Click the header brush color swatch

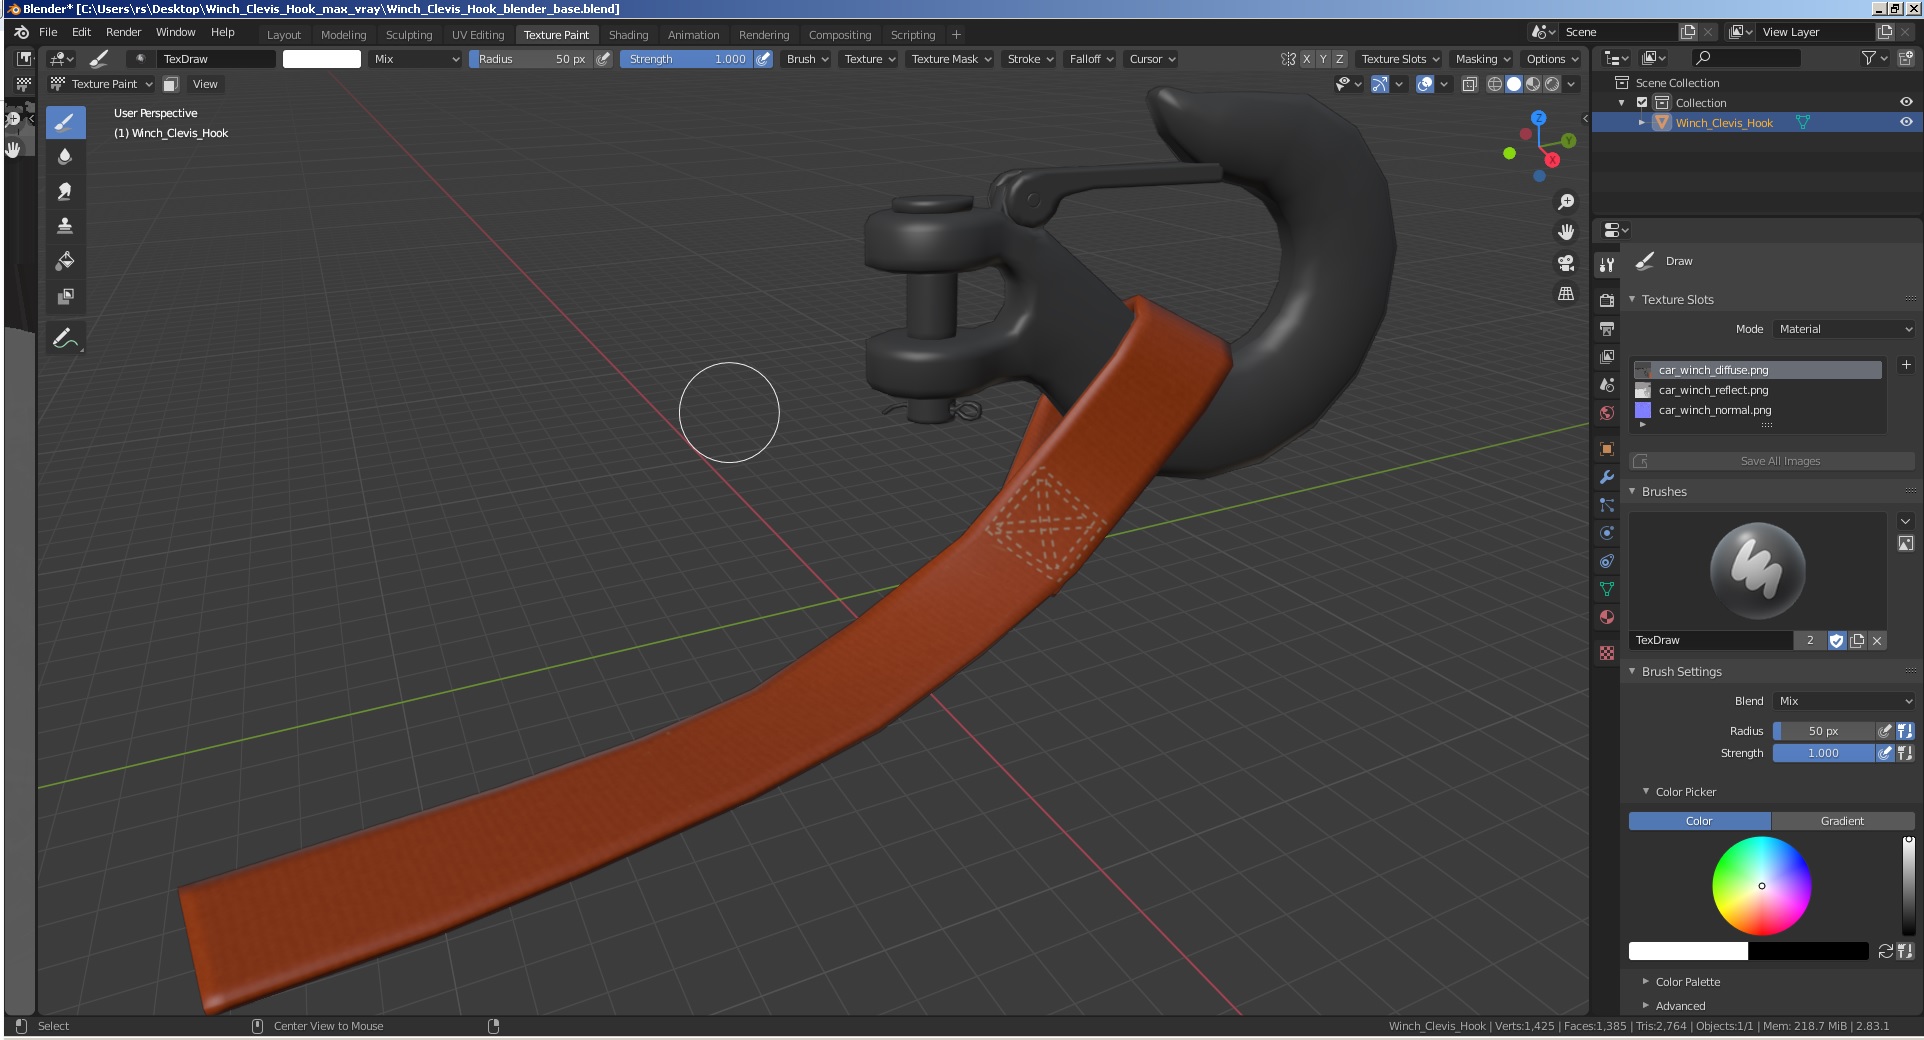pyautogui.click(x=321, y=59)
